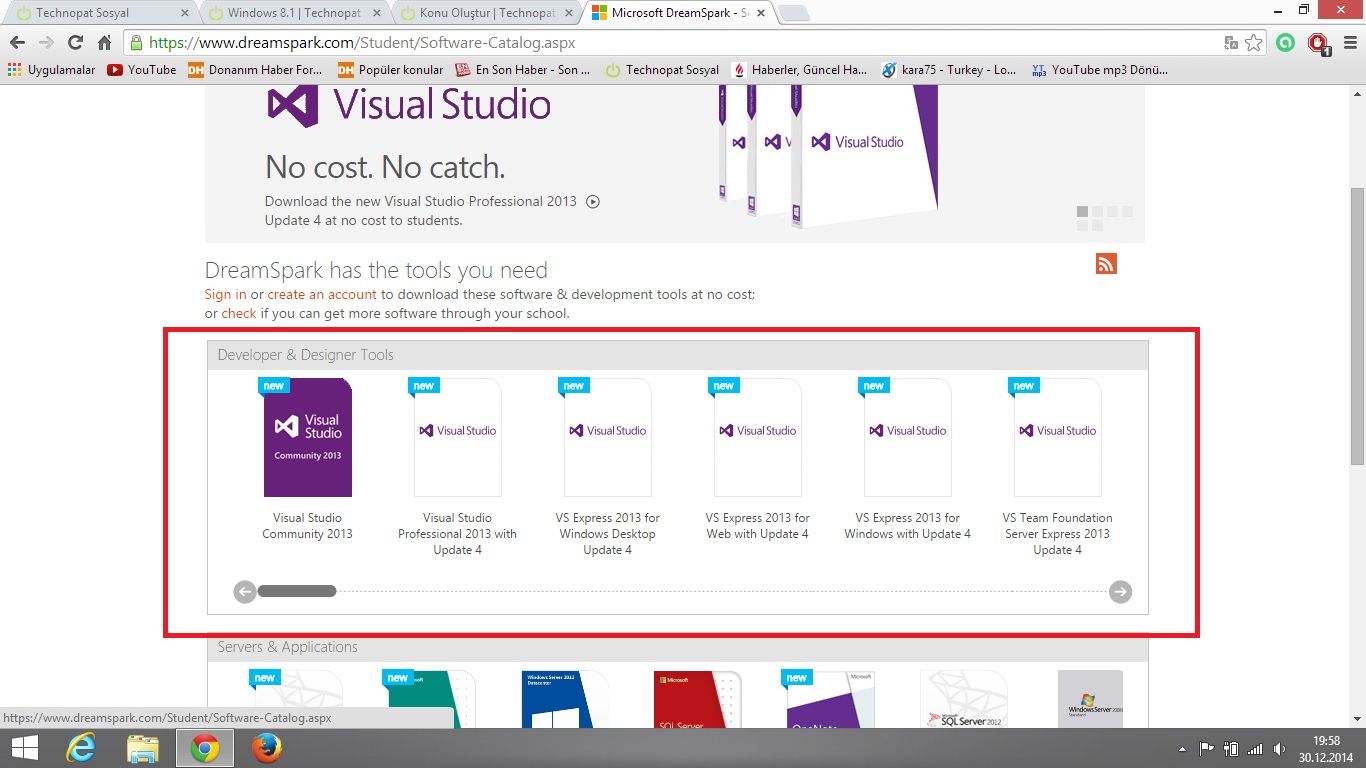Click the Sign in link
1366x768 pixels.
point(225,294)
